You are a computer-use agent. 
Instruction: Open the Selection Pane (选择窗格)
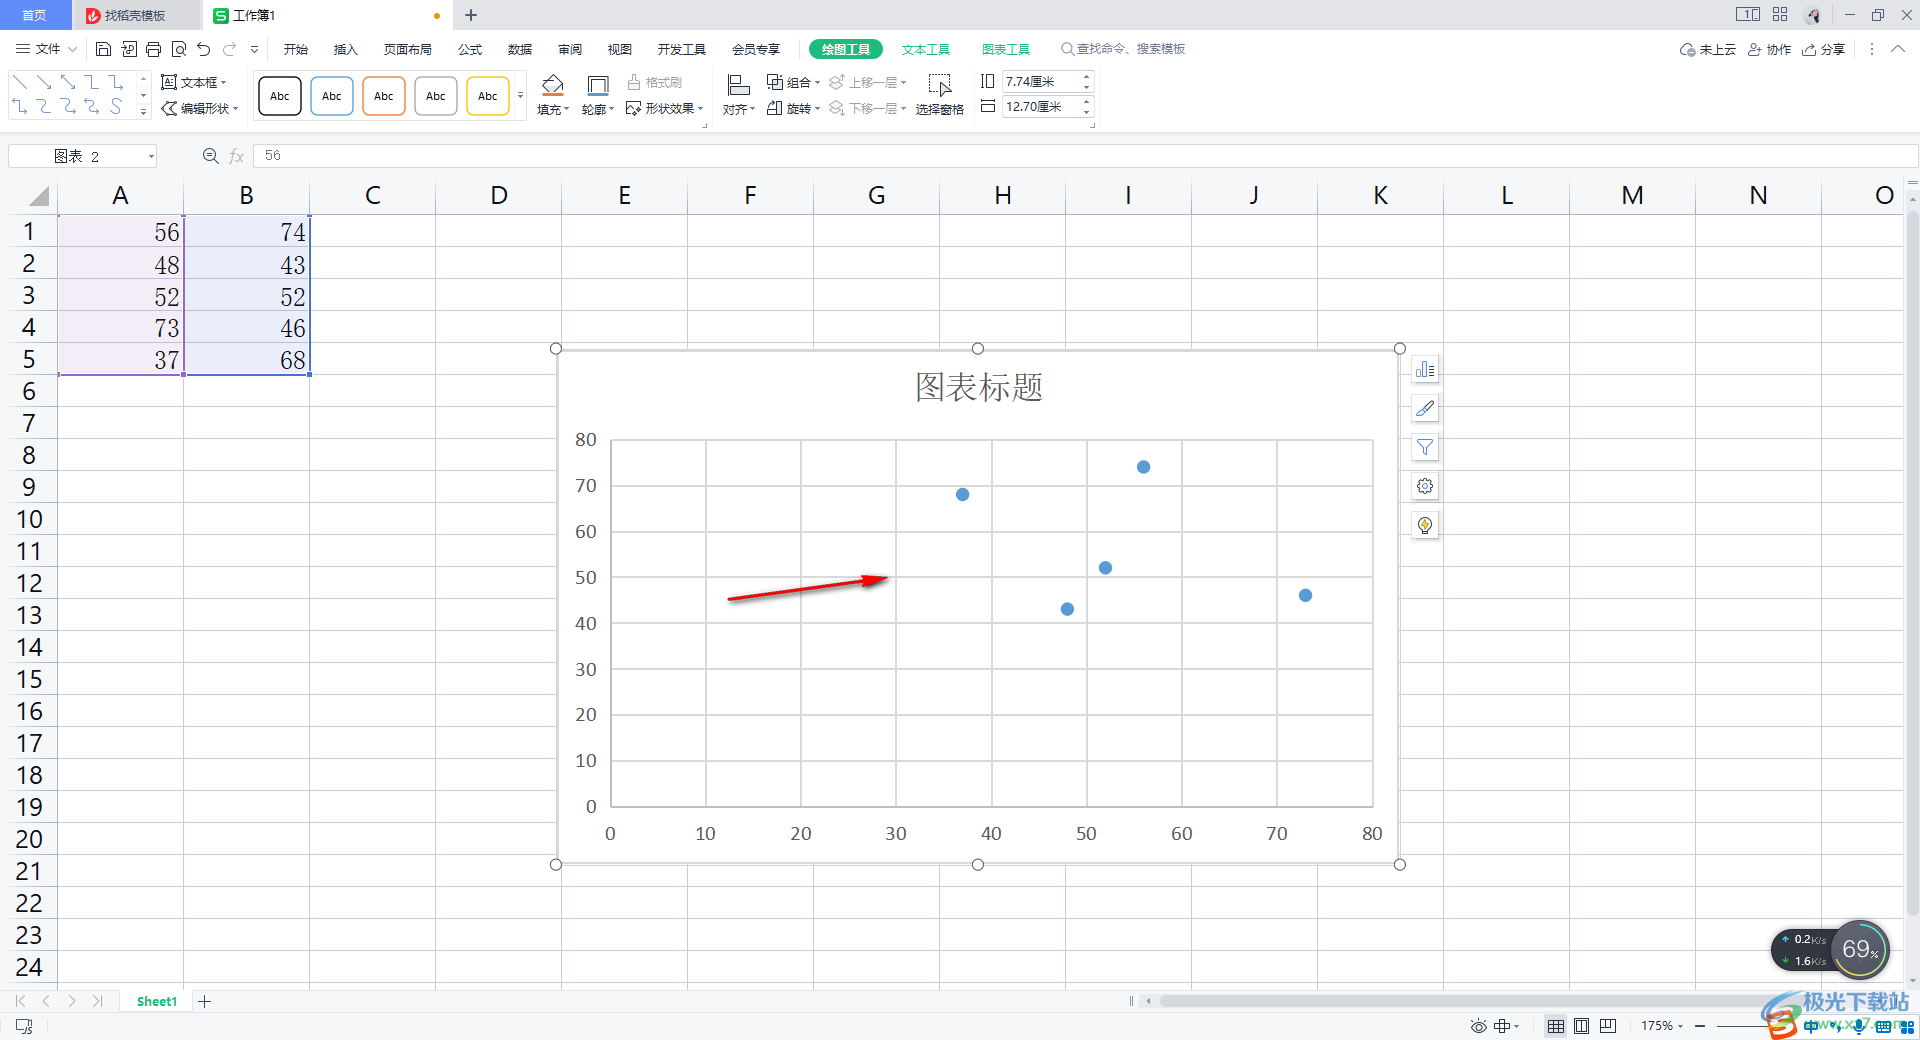coord(939,95)
